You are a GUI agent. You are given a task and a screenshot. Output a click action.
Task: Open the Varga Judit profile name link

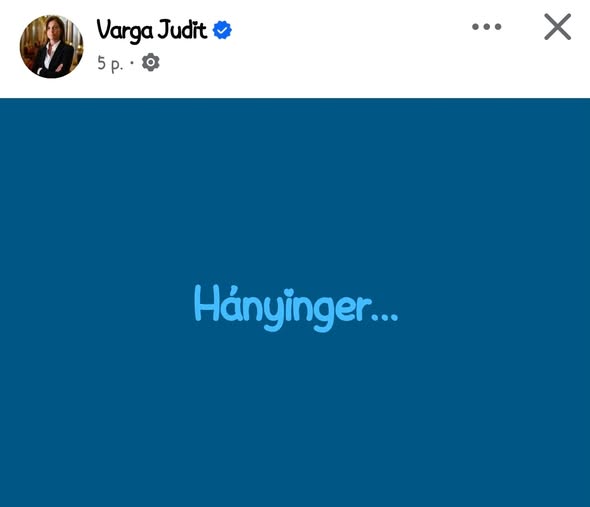tap(152, 30)
